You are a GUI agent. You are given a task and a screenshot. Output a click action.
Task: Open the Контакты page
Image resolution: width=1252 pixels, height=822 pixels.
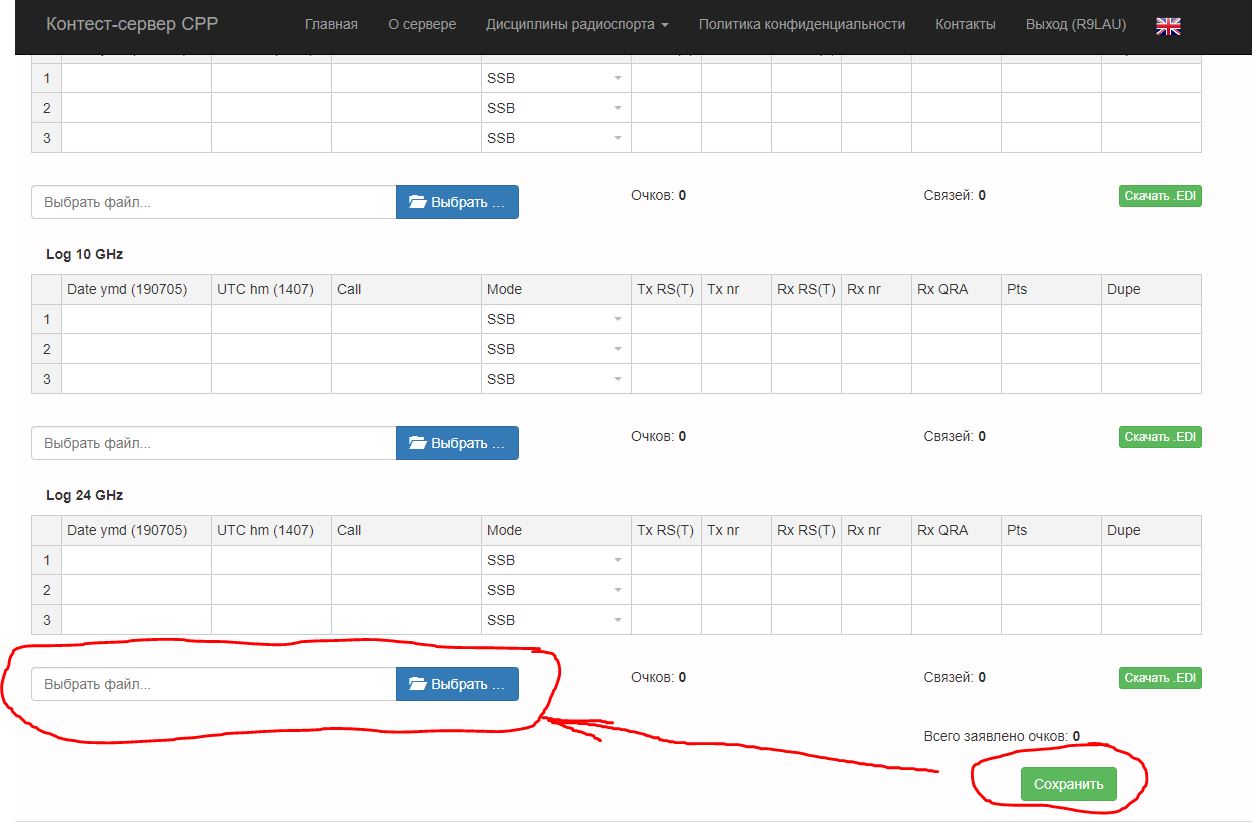(965, 24)
